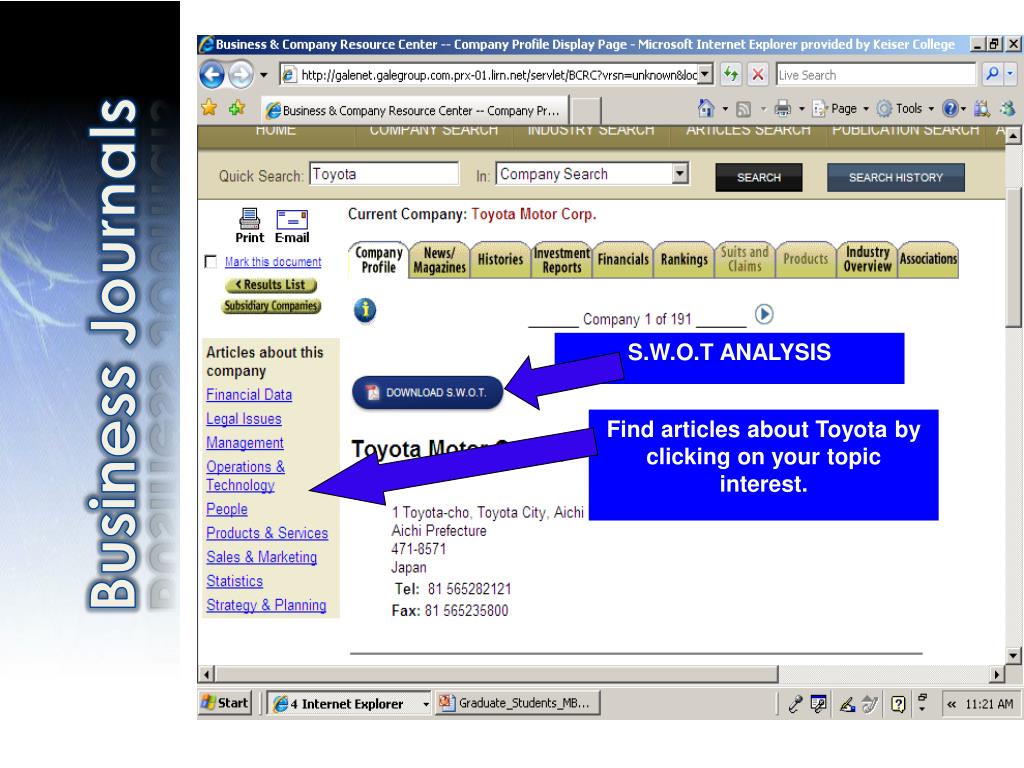Click the blue information icon
Screen dimensions: 1024x768
click(x=365, y=310)
